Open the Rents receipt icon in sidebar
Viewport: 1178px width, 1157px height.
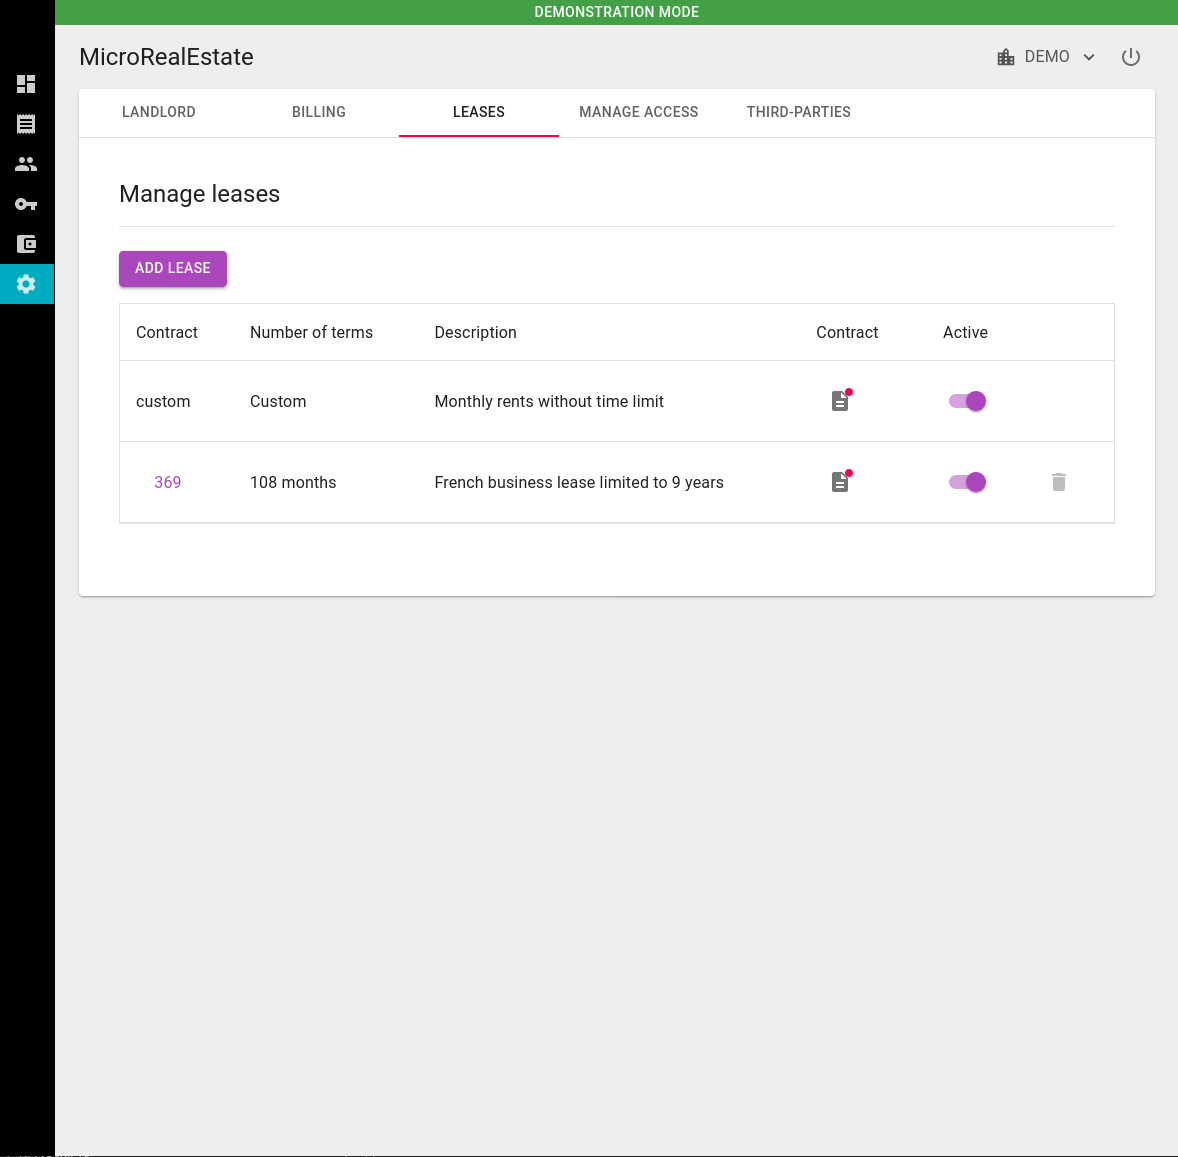point(26,124)
